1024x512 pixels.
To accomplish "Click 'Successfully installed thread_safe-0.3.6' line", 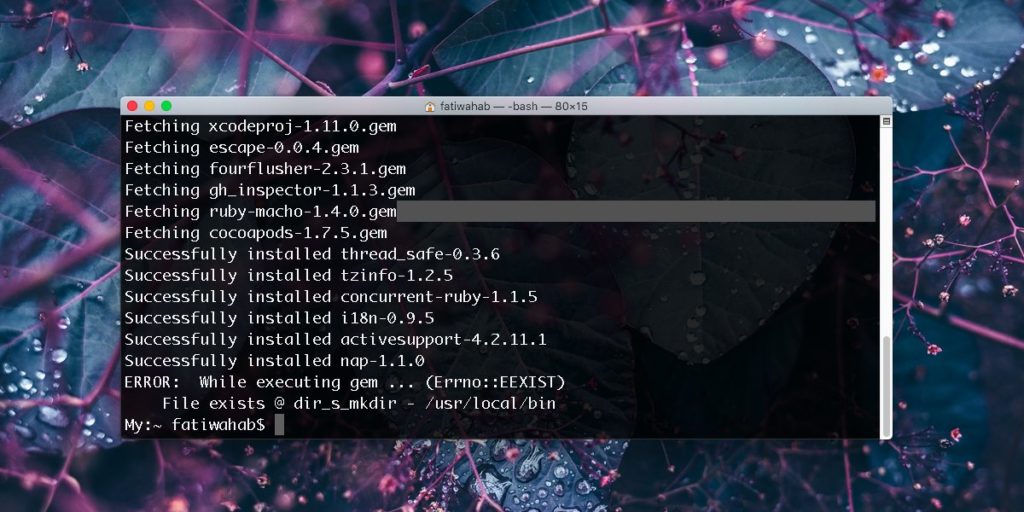I will point(312,255).
